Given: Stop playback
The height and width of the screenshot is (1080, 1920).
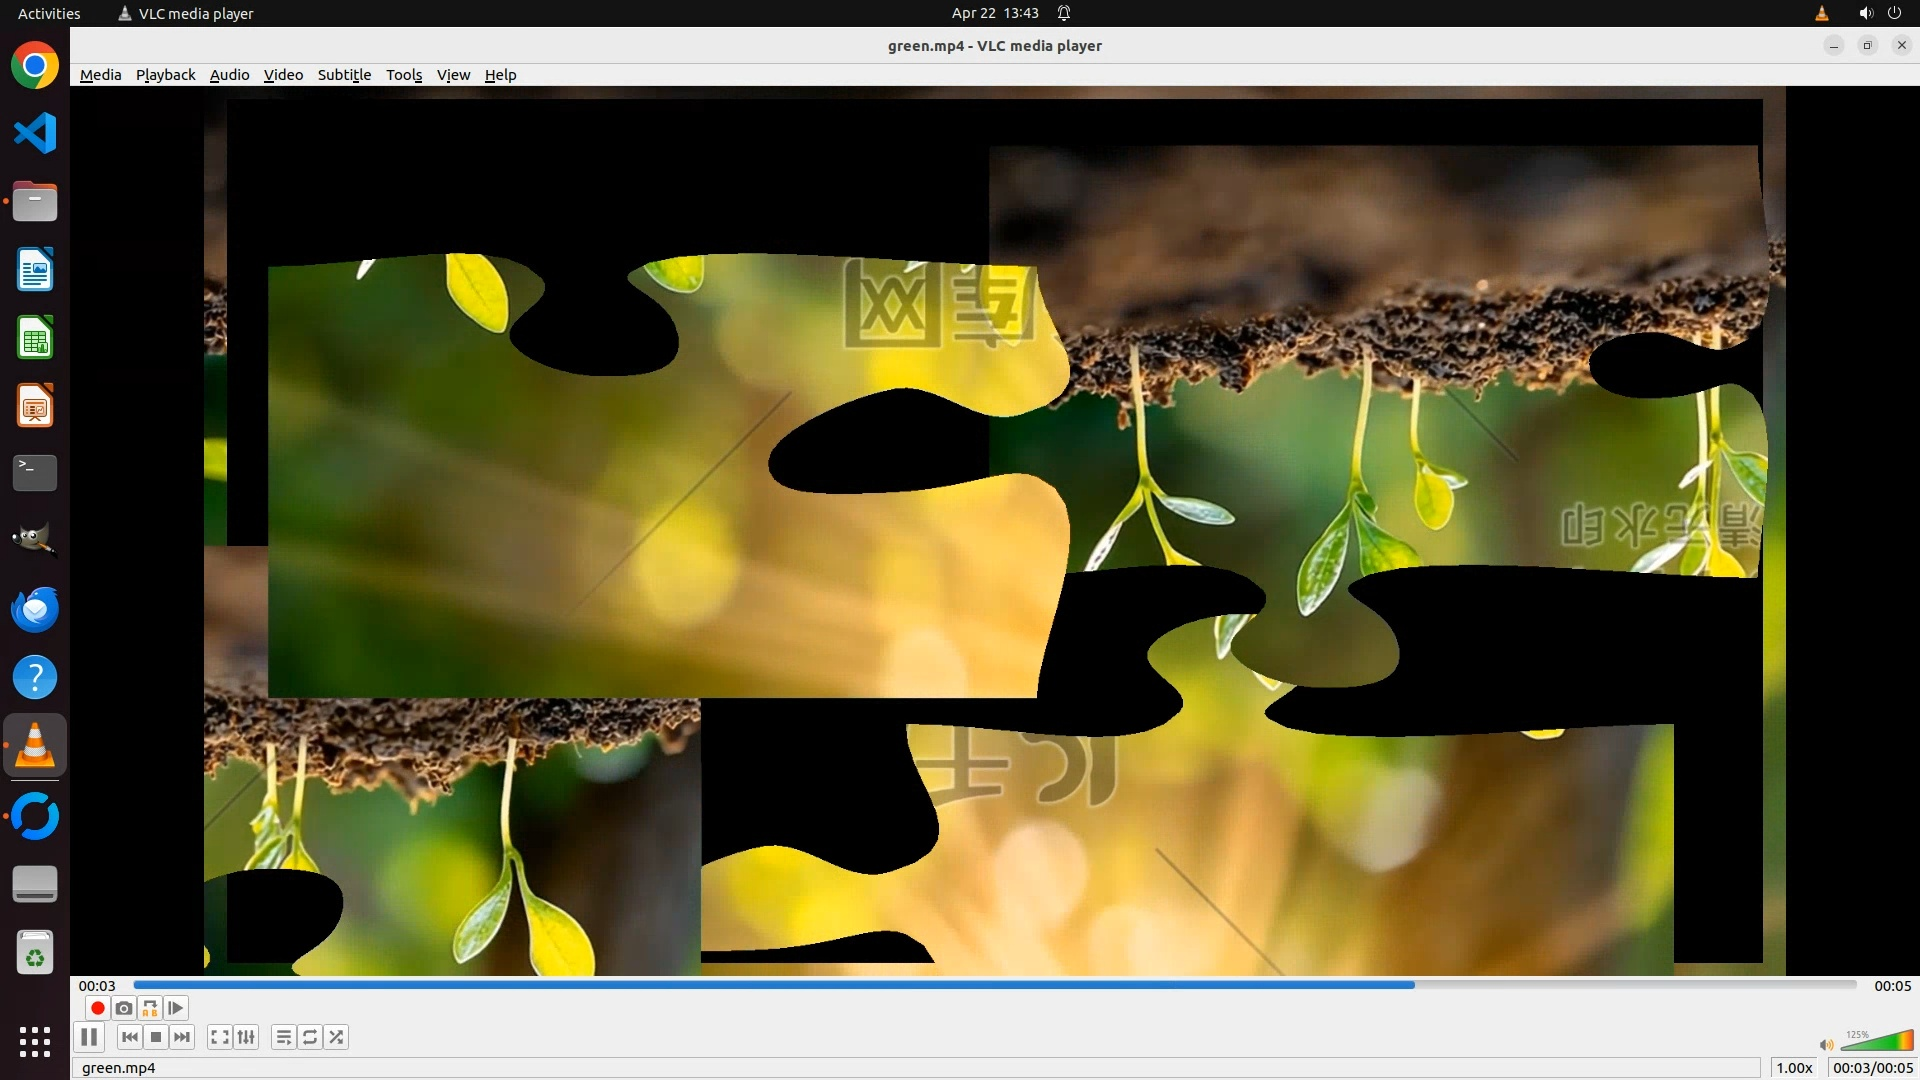Looking at the screenshot, I should pyautogui.click(x=156, y=1037).
